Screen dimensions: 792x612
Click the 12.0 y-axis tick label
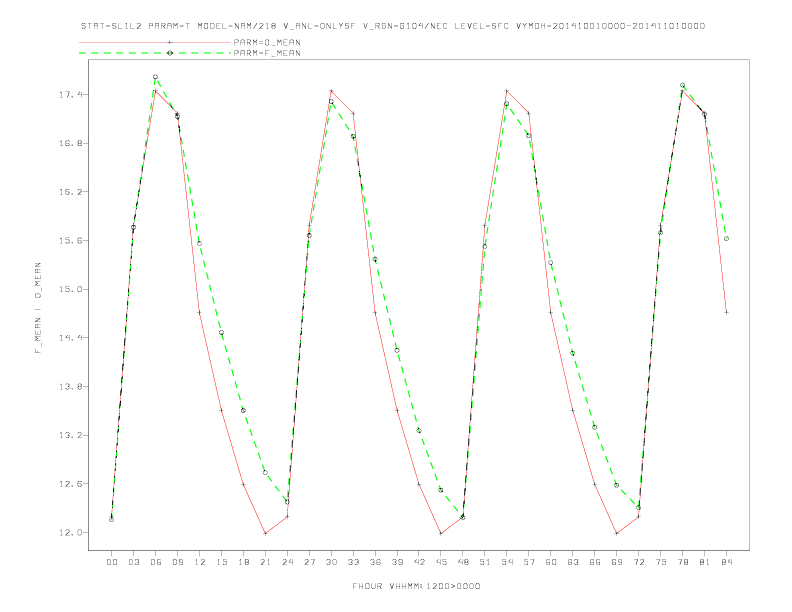tap(70, 533)
